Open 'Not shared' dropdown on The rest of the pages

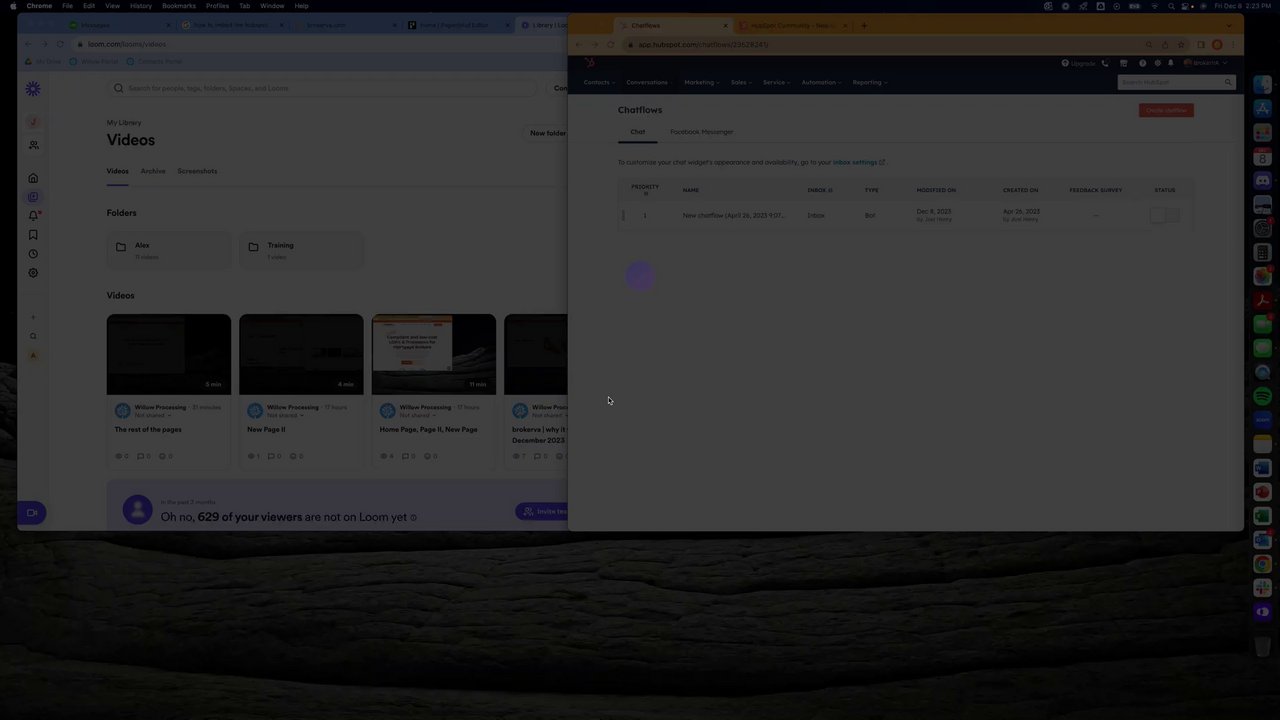click(x=151, y=415)
